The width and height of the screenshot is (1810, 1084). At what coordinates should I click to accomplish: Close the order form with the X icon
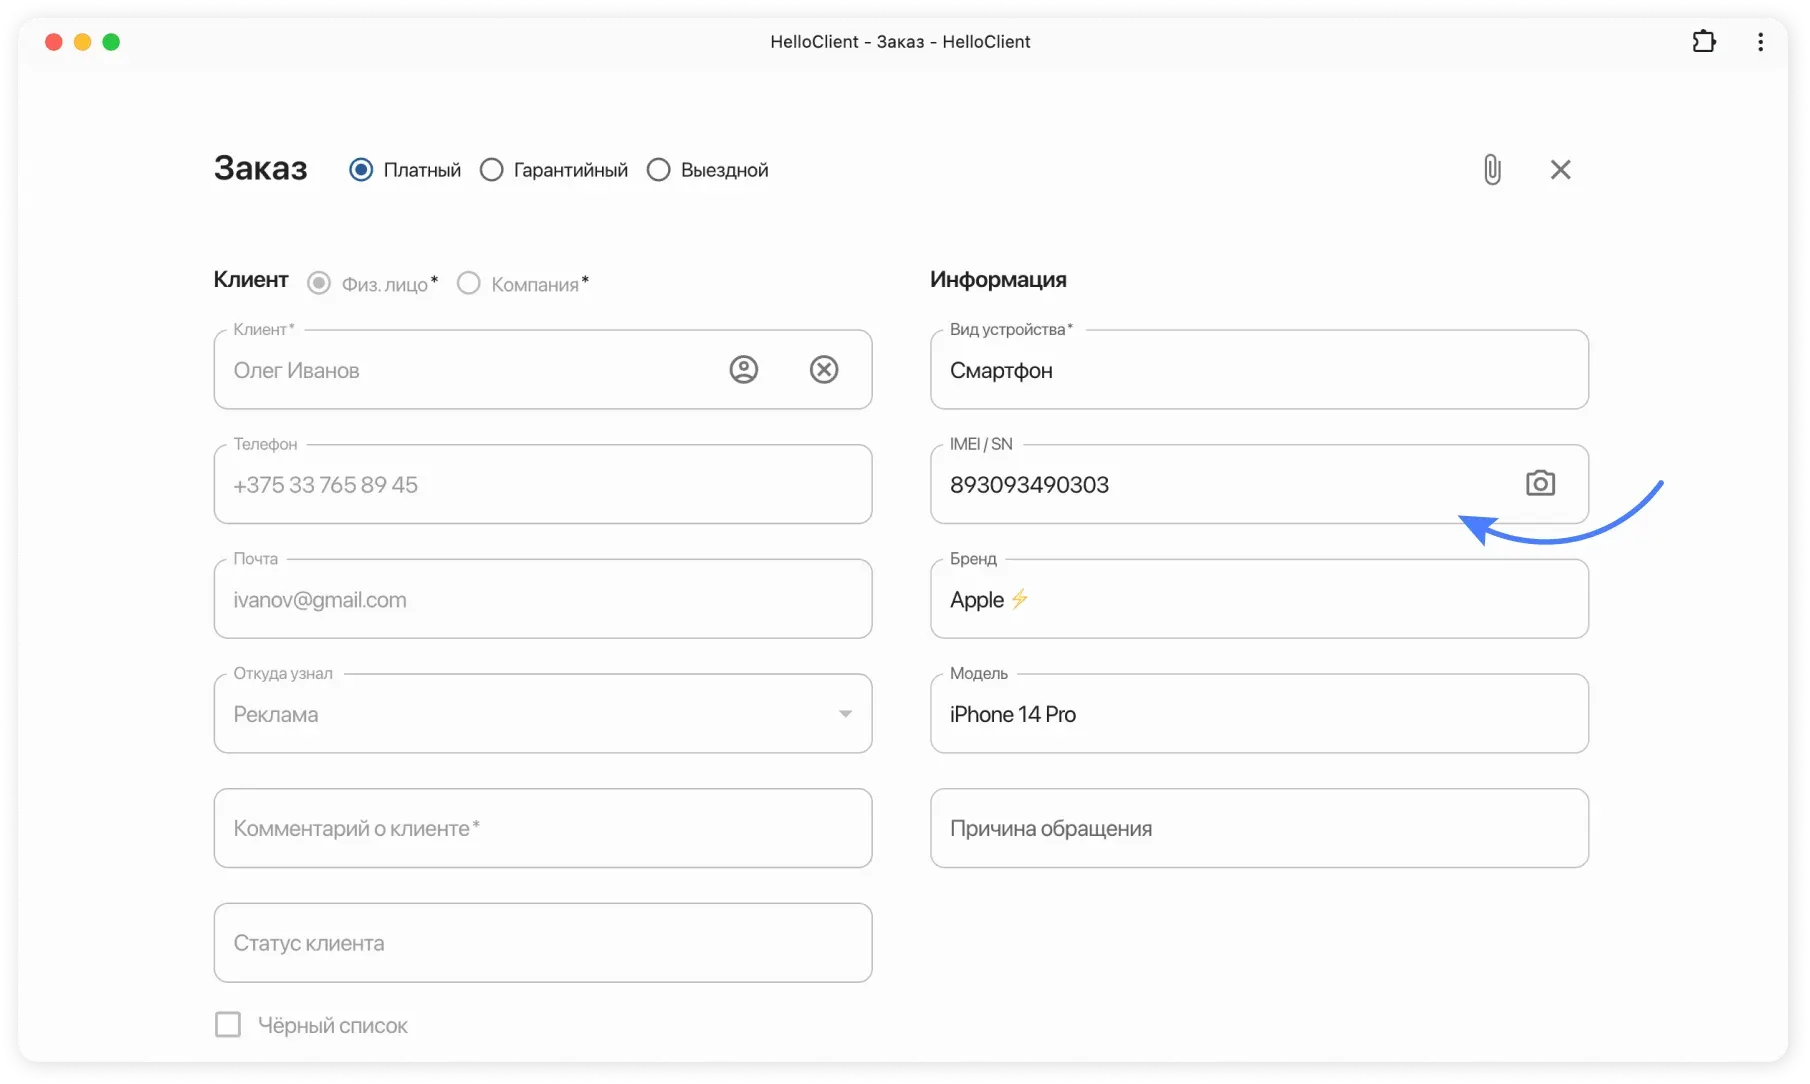click(1560, 170)
